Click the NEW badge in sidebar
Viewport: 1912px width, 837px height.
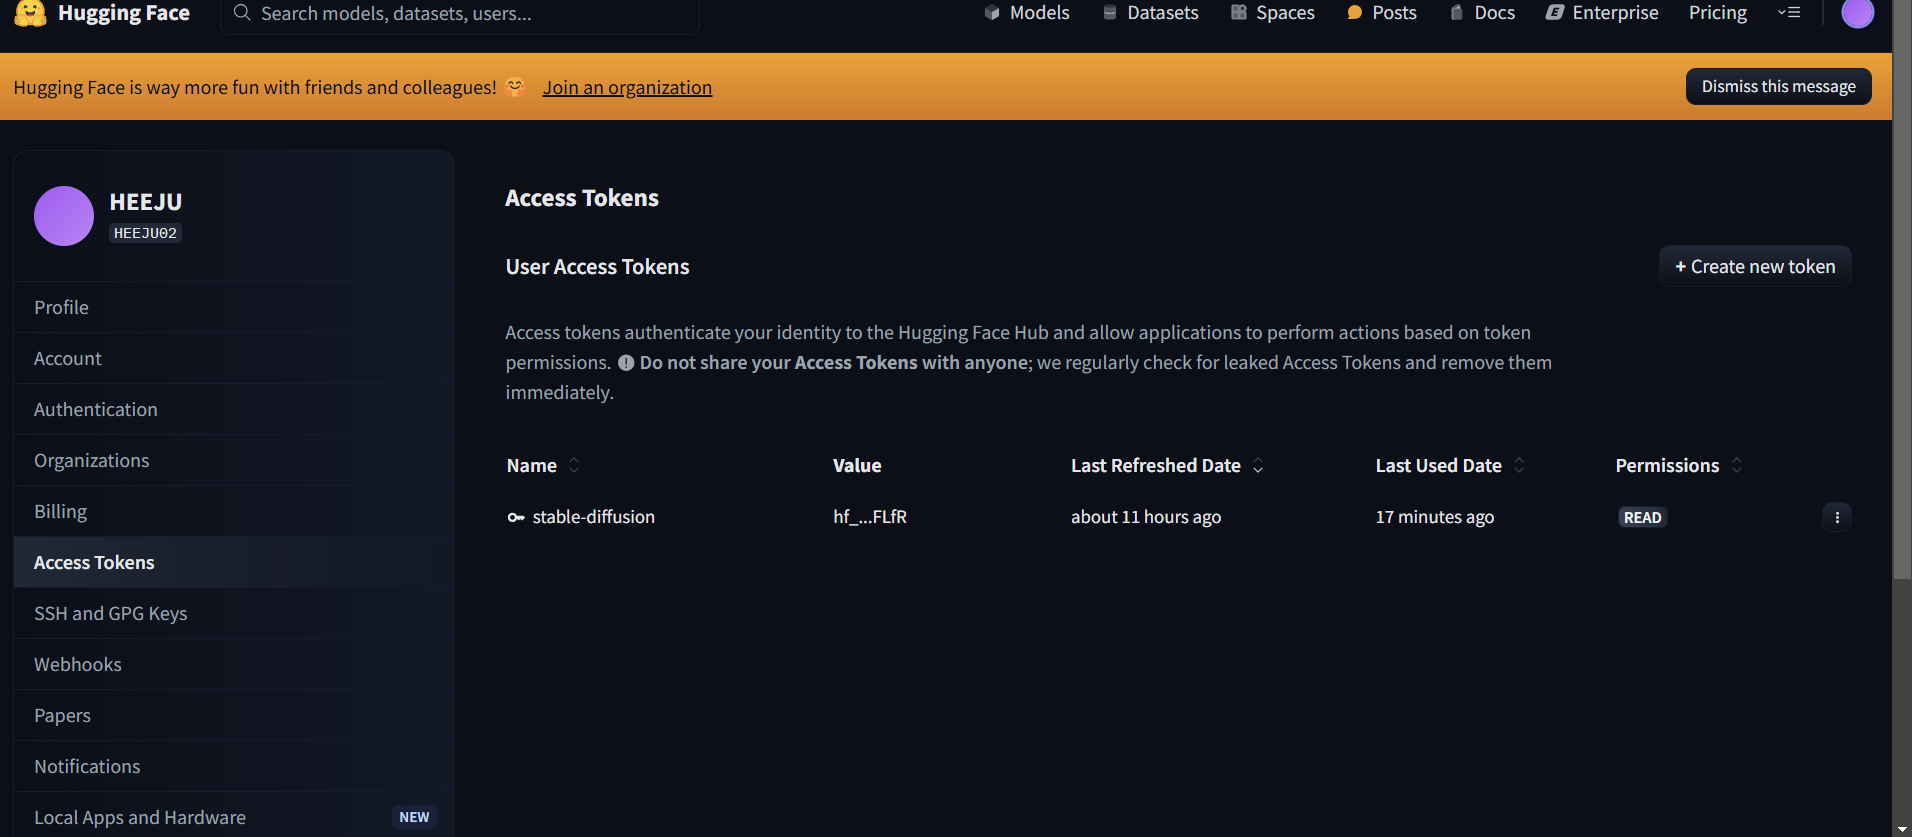414,817
